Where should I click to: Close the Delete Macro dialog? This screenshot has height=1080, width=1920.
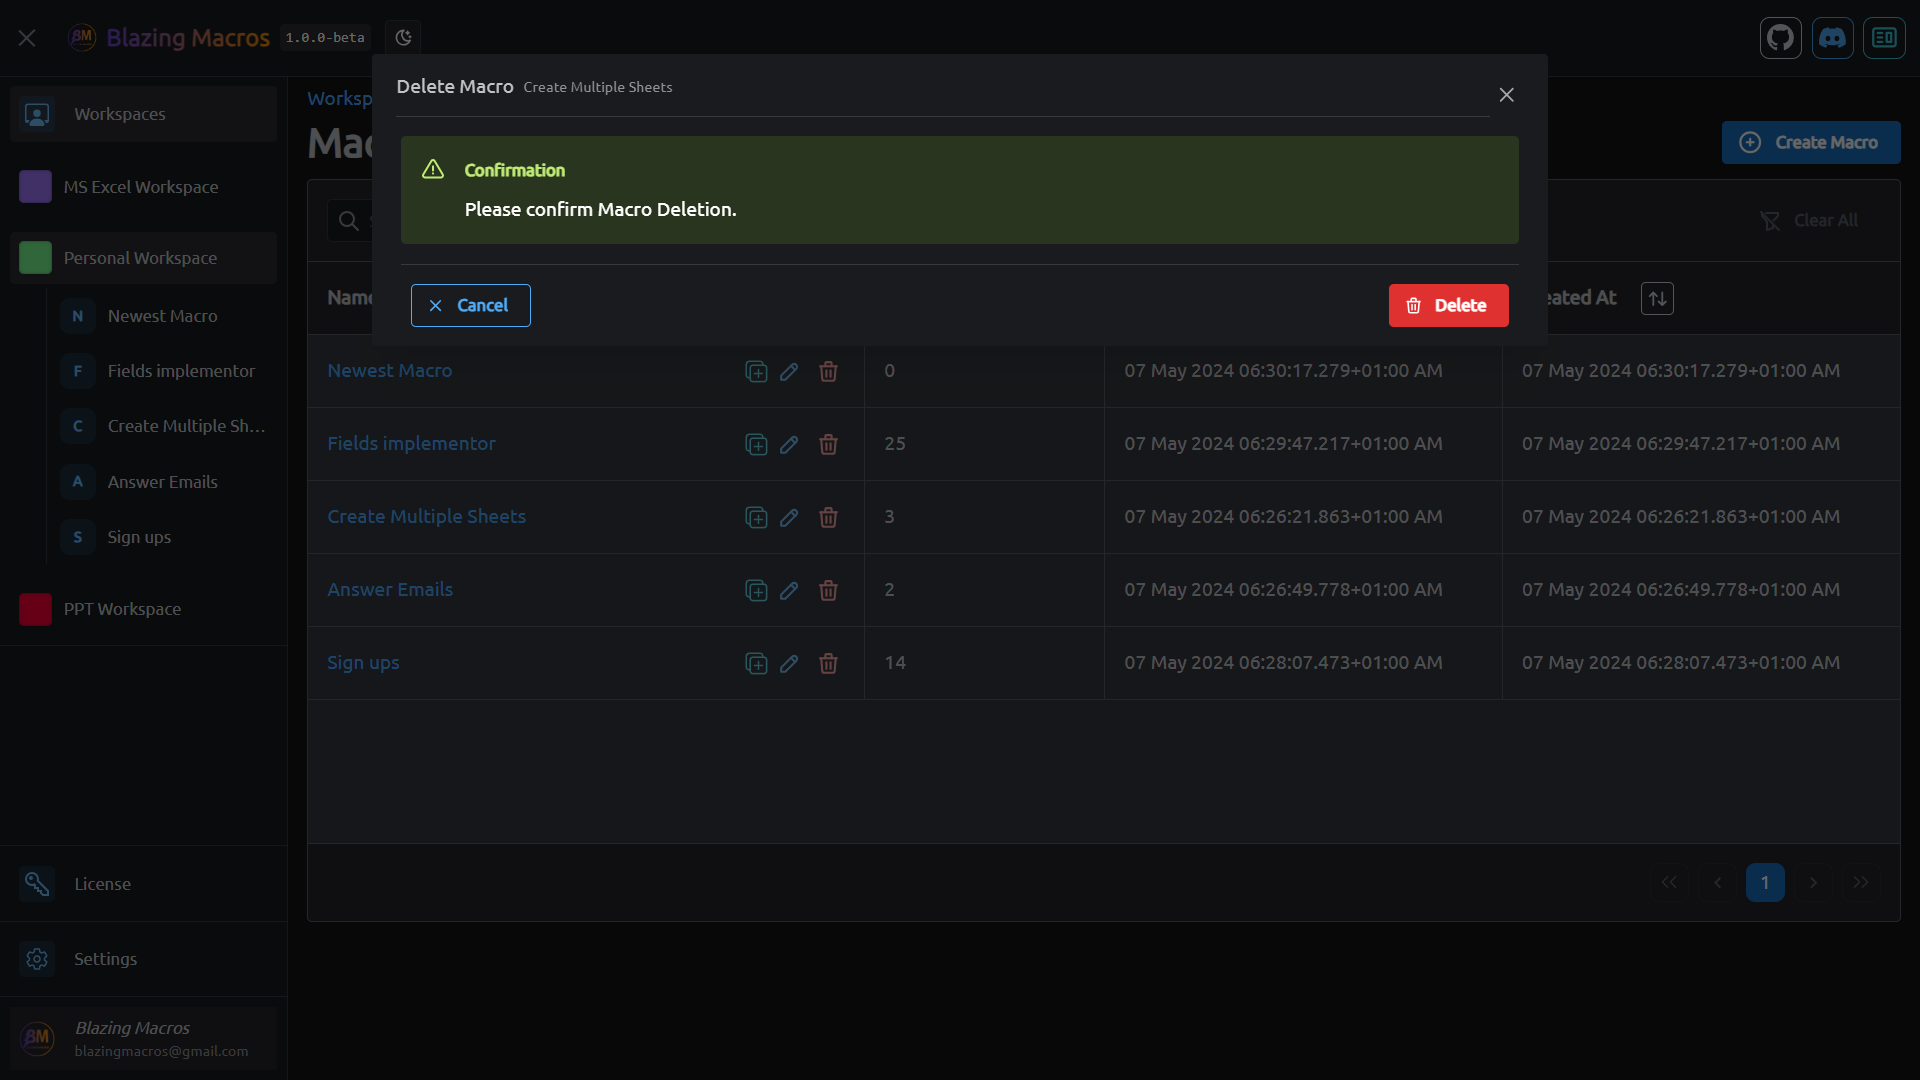tap(1506, 95)
